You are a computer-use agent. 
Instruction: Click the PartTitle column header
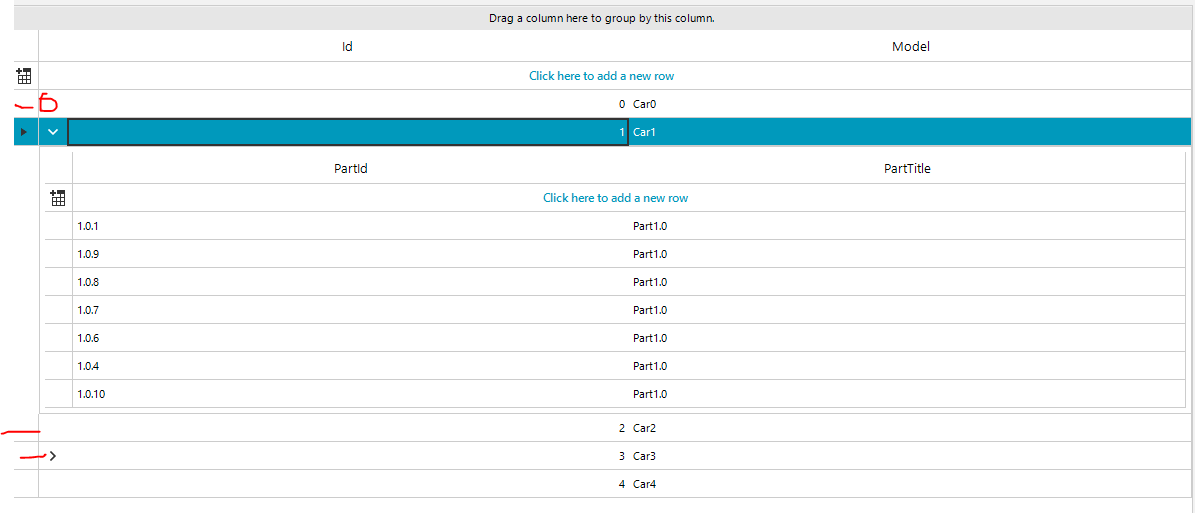907,169
